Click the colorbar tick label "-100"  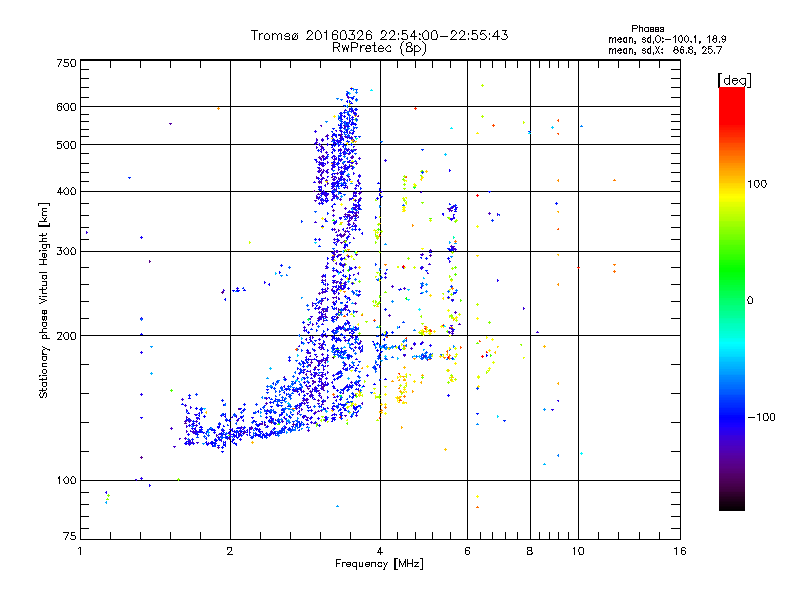tap(762, 417)
